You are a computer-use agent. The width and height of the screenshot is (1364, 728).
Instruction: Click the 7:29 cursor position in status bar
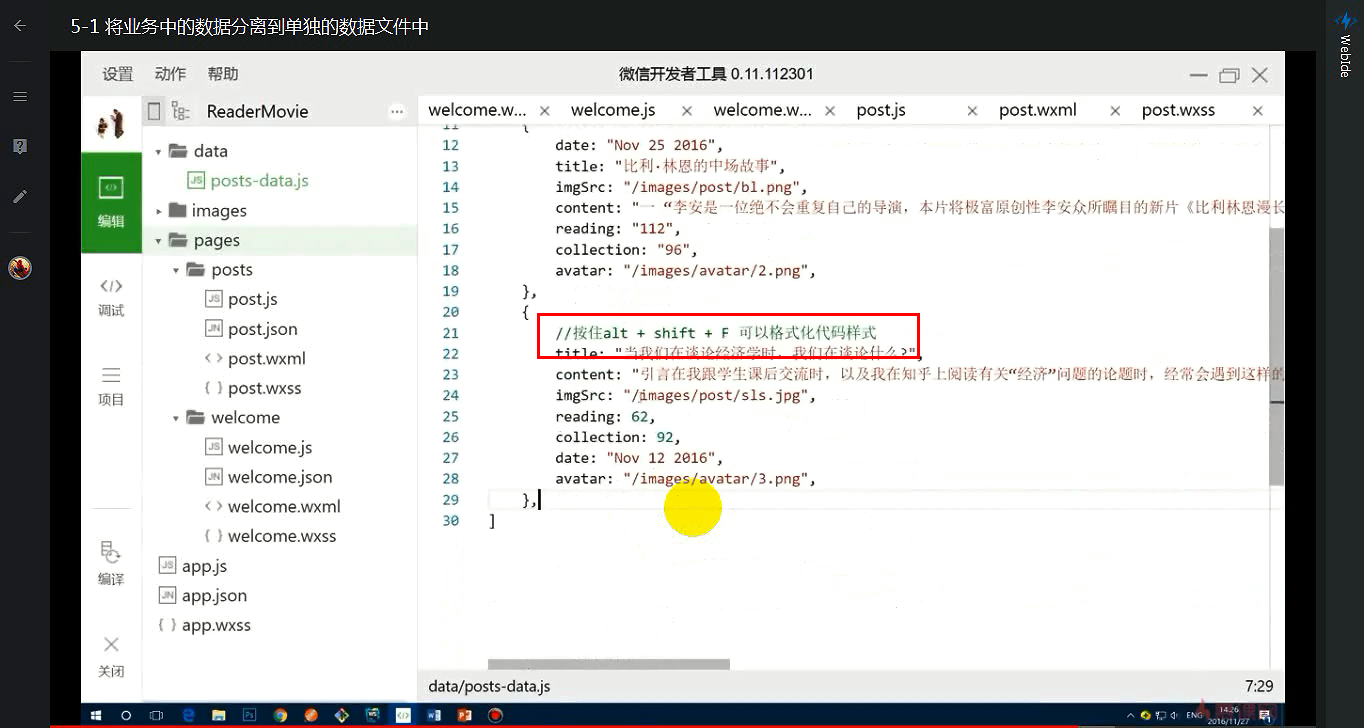click(1259, 687)
